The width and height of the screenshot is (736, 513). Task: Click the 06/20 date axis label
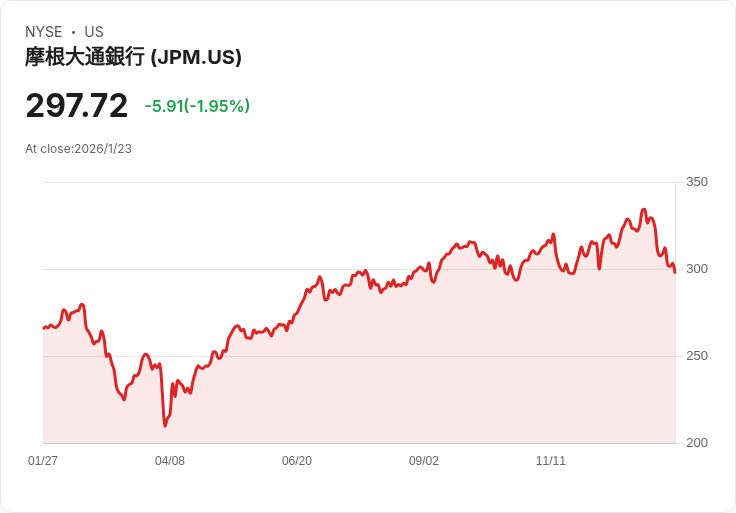click(x=297, y=461)
